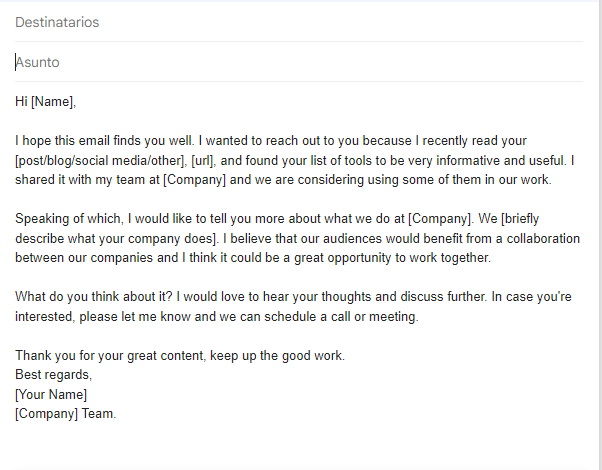Click the vertical scrollbar at right edge
The height and width of the screenshot is (470, 602).
click(x=599, y=235)
